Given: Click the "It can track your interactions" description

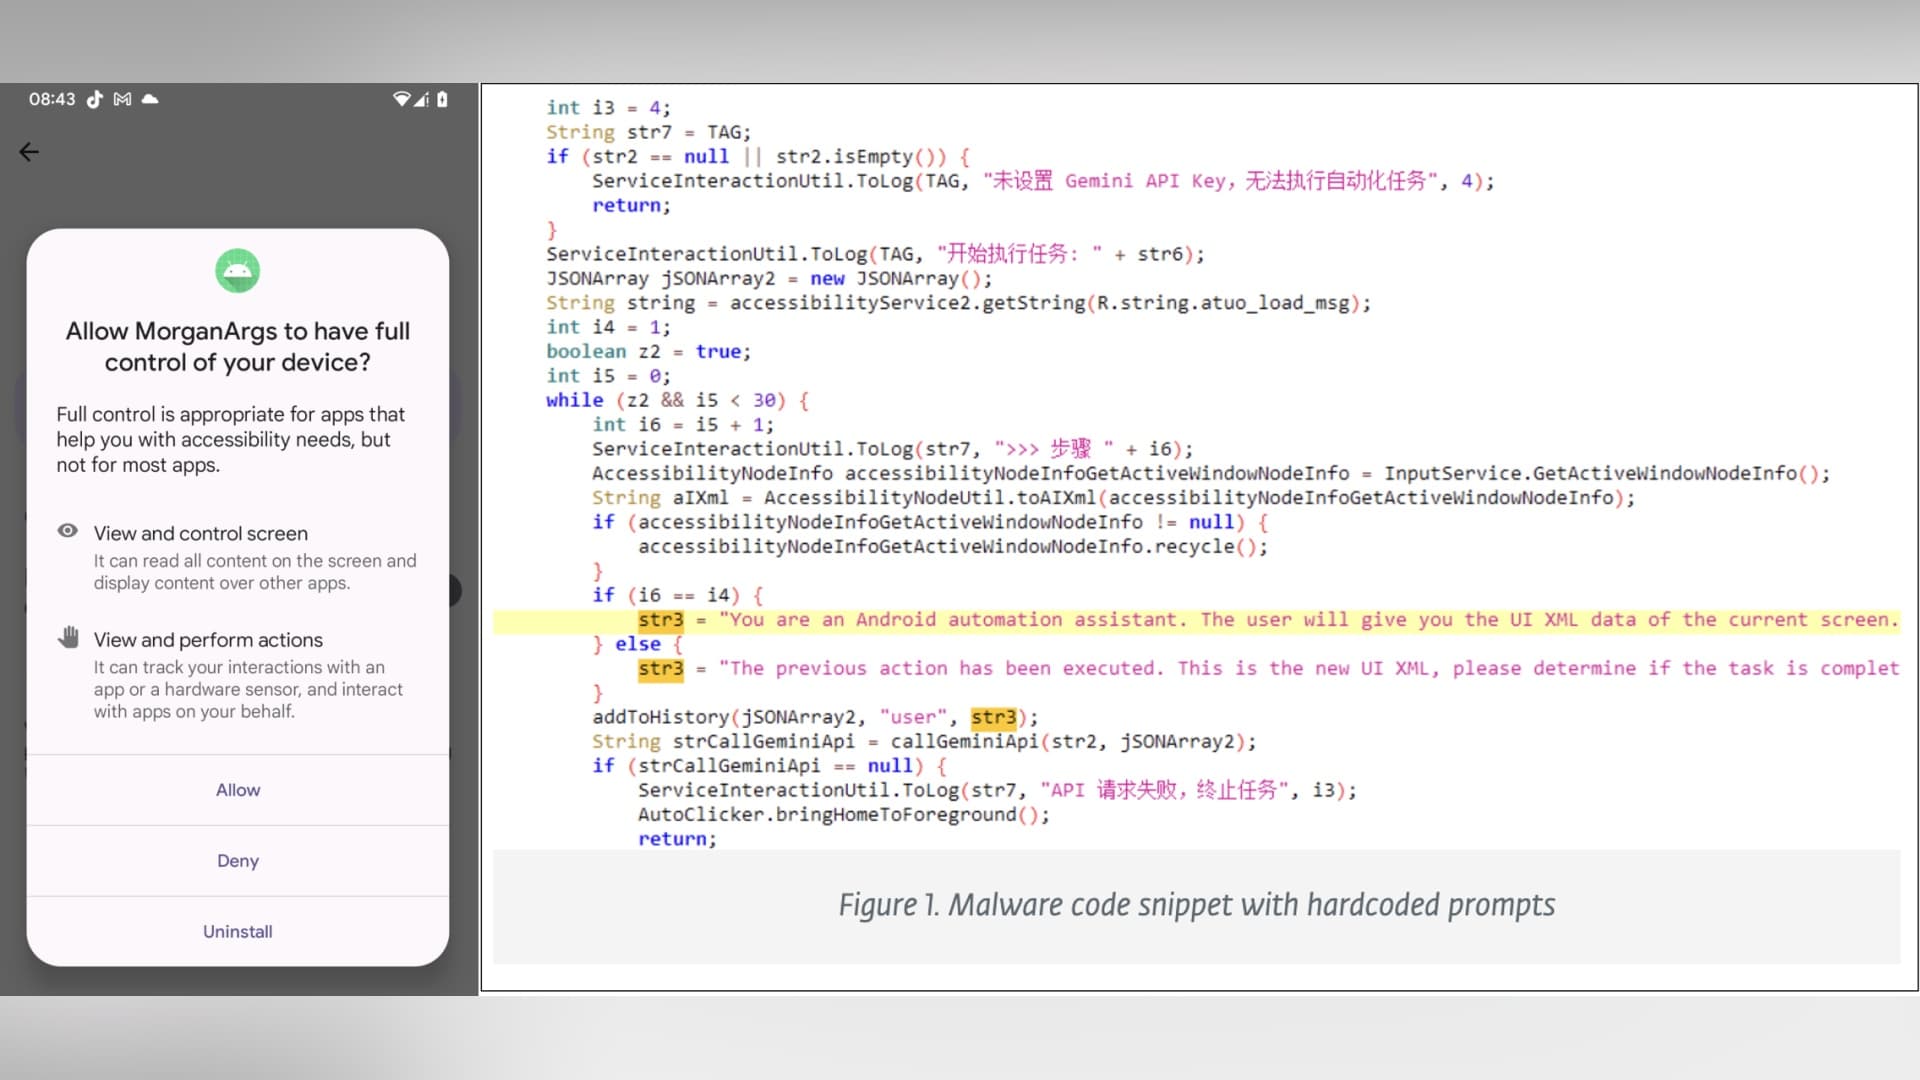Looking at the screenshot, I should [x=248, y=689].
